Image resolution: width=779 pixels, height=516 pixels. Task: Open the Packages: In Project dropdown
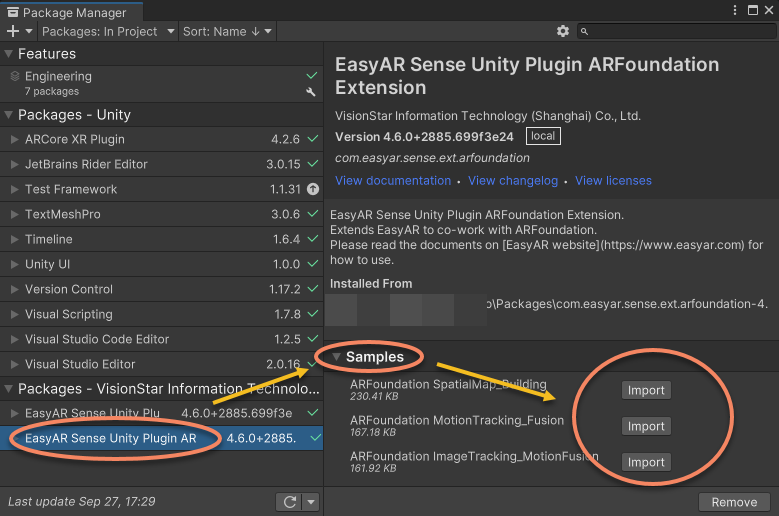click(108, 31)
